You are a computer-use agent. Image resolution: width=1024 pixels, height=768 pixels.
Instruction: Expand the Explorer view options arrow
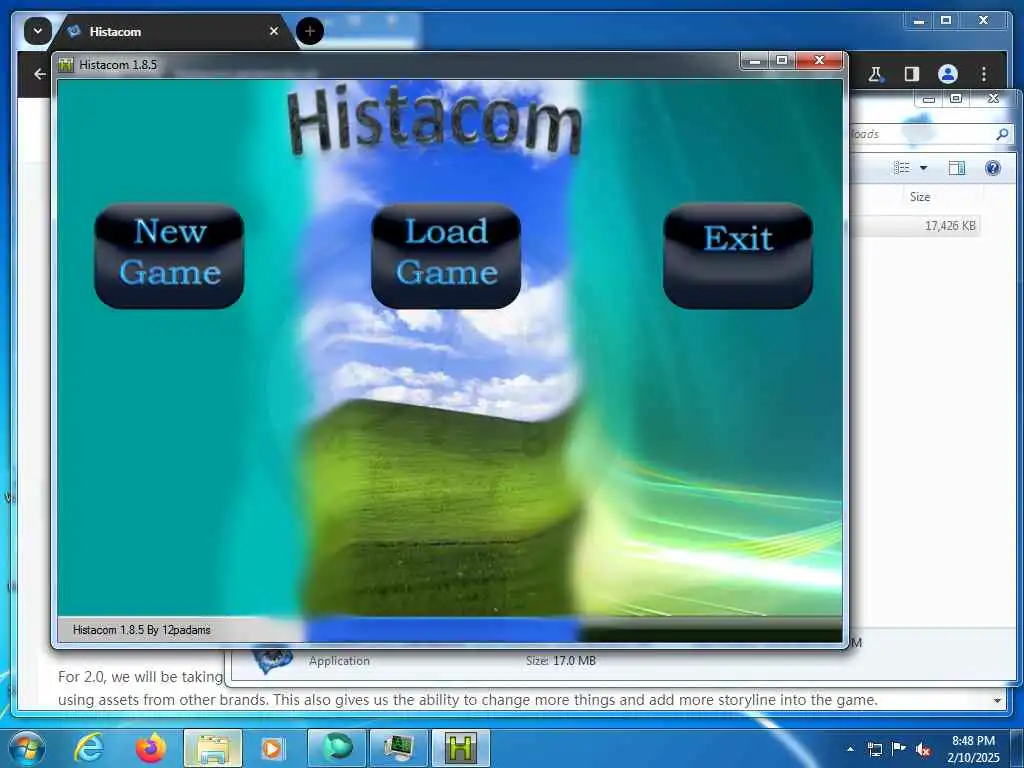tap(923, 168)
